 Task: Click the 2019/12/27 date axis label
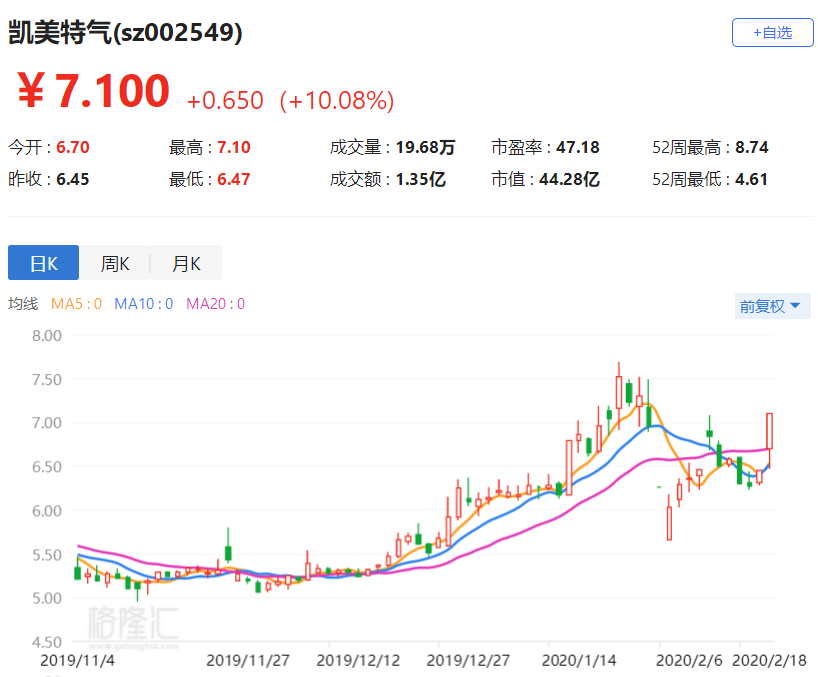pyautogui.click(x=468, y=660)
